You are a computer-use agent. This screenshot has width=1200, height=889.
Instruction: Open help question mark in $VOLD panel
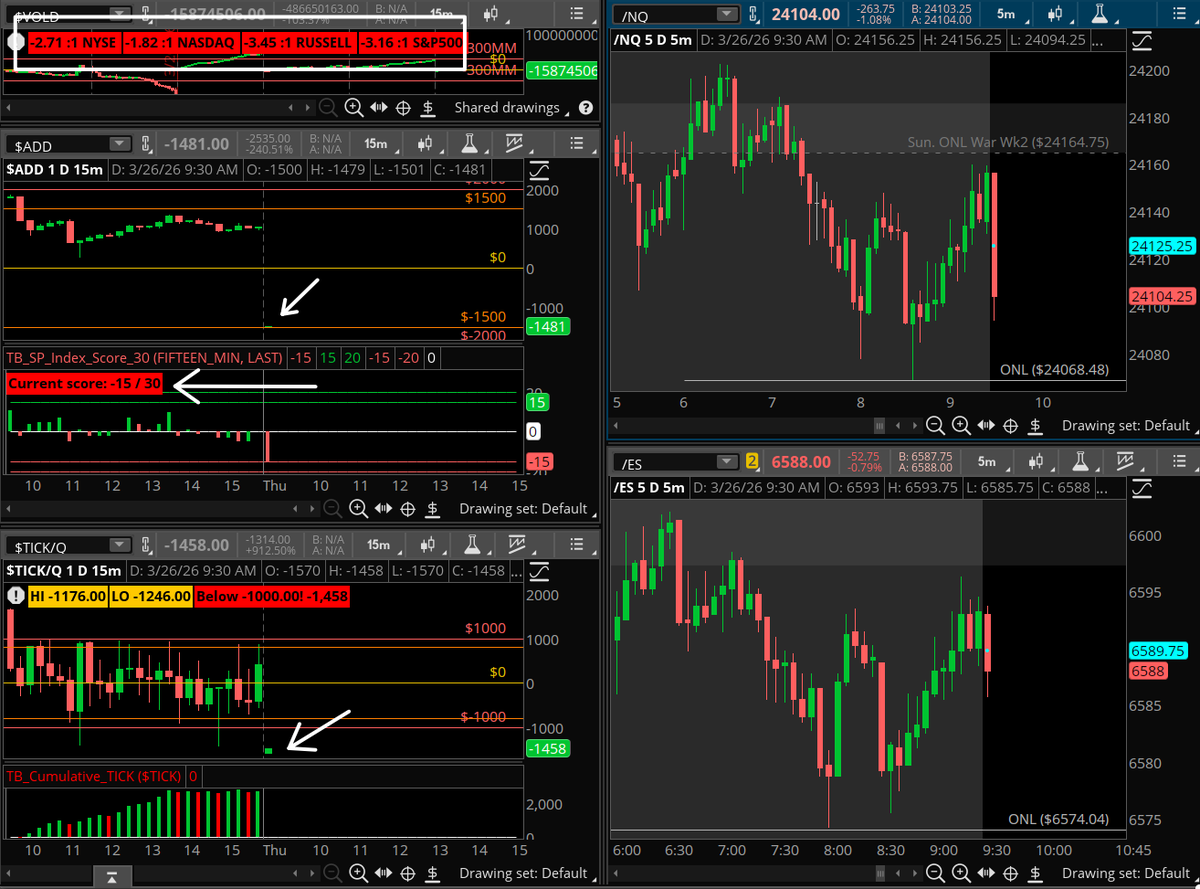[585, 108]
